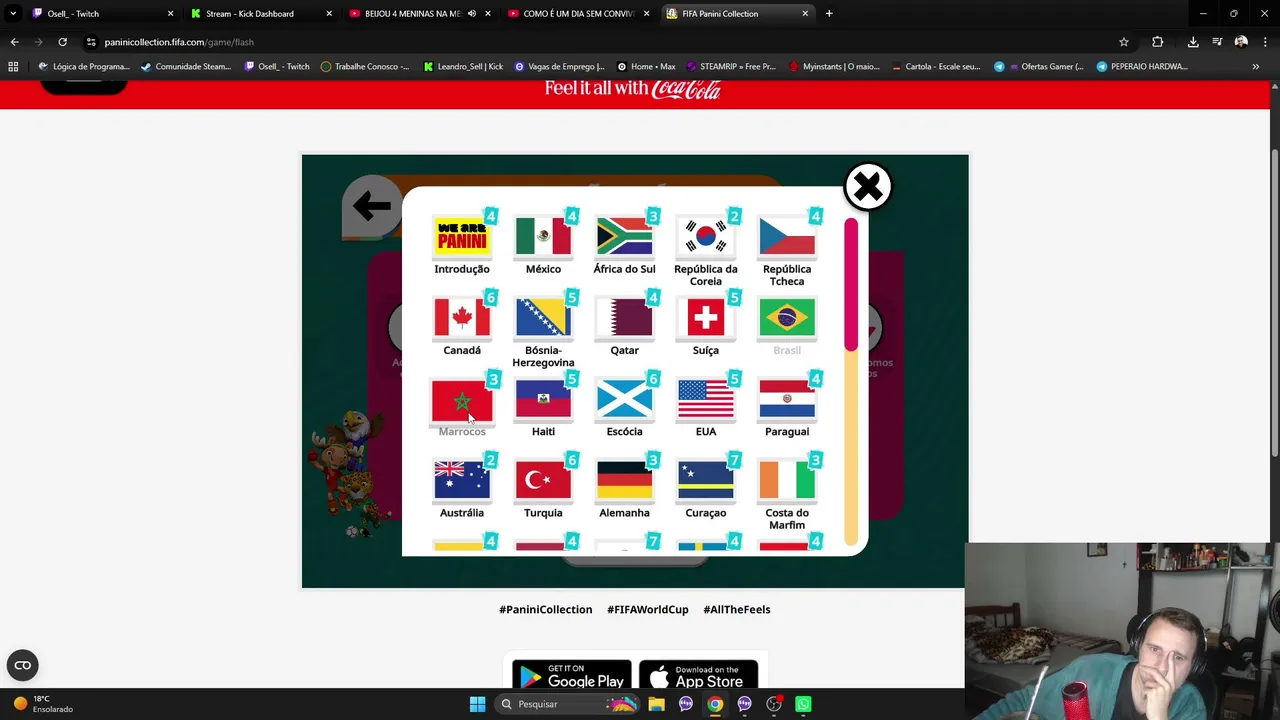Open a new browser tab
This screenshot has width=1280, height=720.
point(829,14)
